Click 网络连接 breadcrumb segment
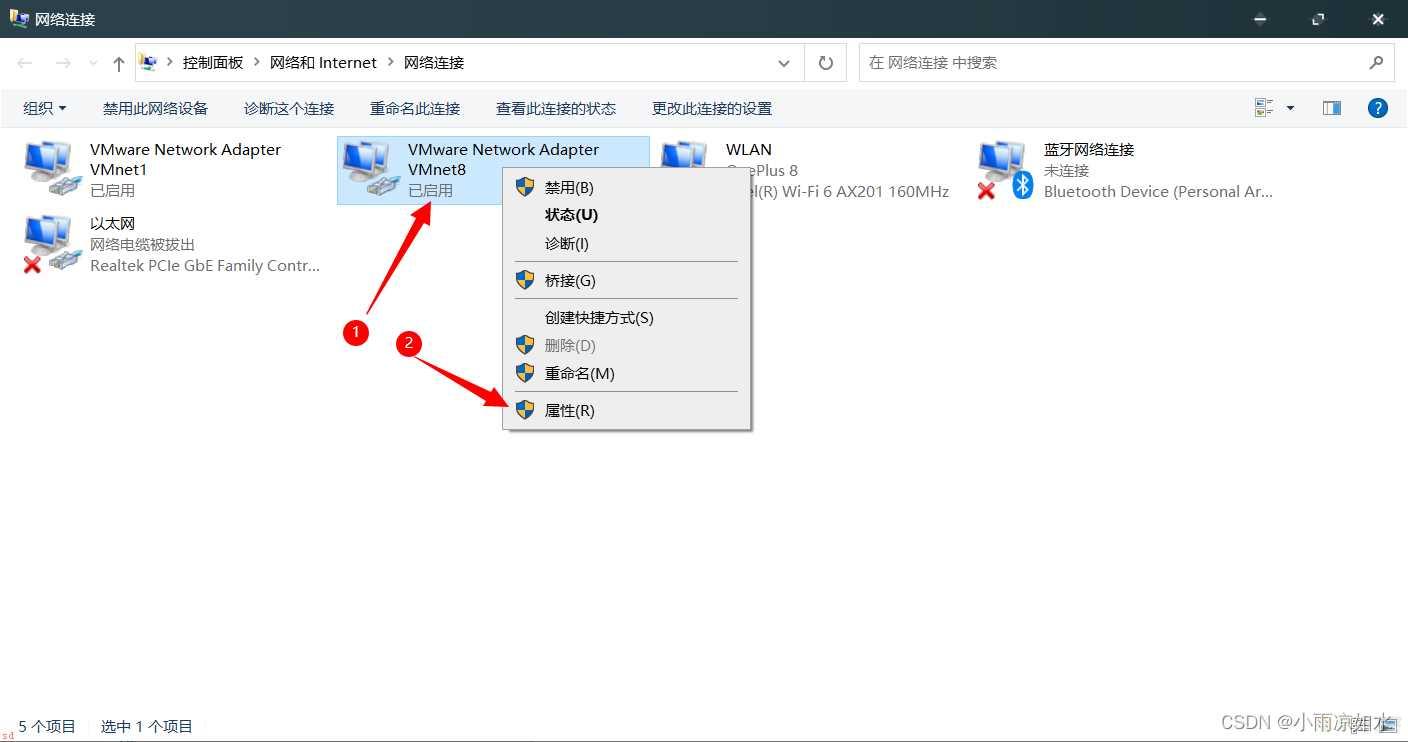1408x742 pixels. (x=434, y=62)
